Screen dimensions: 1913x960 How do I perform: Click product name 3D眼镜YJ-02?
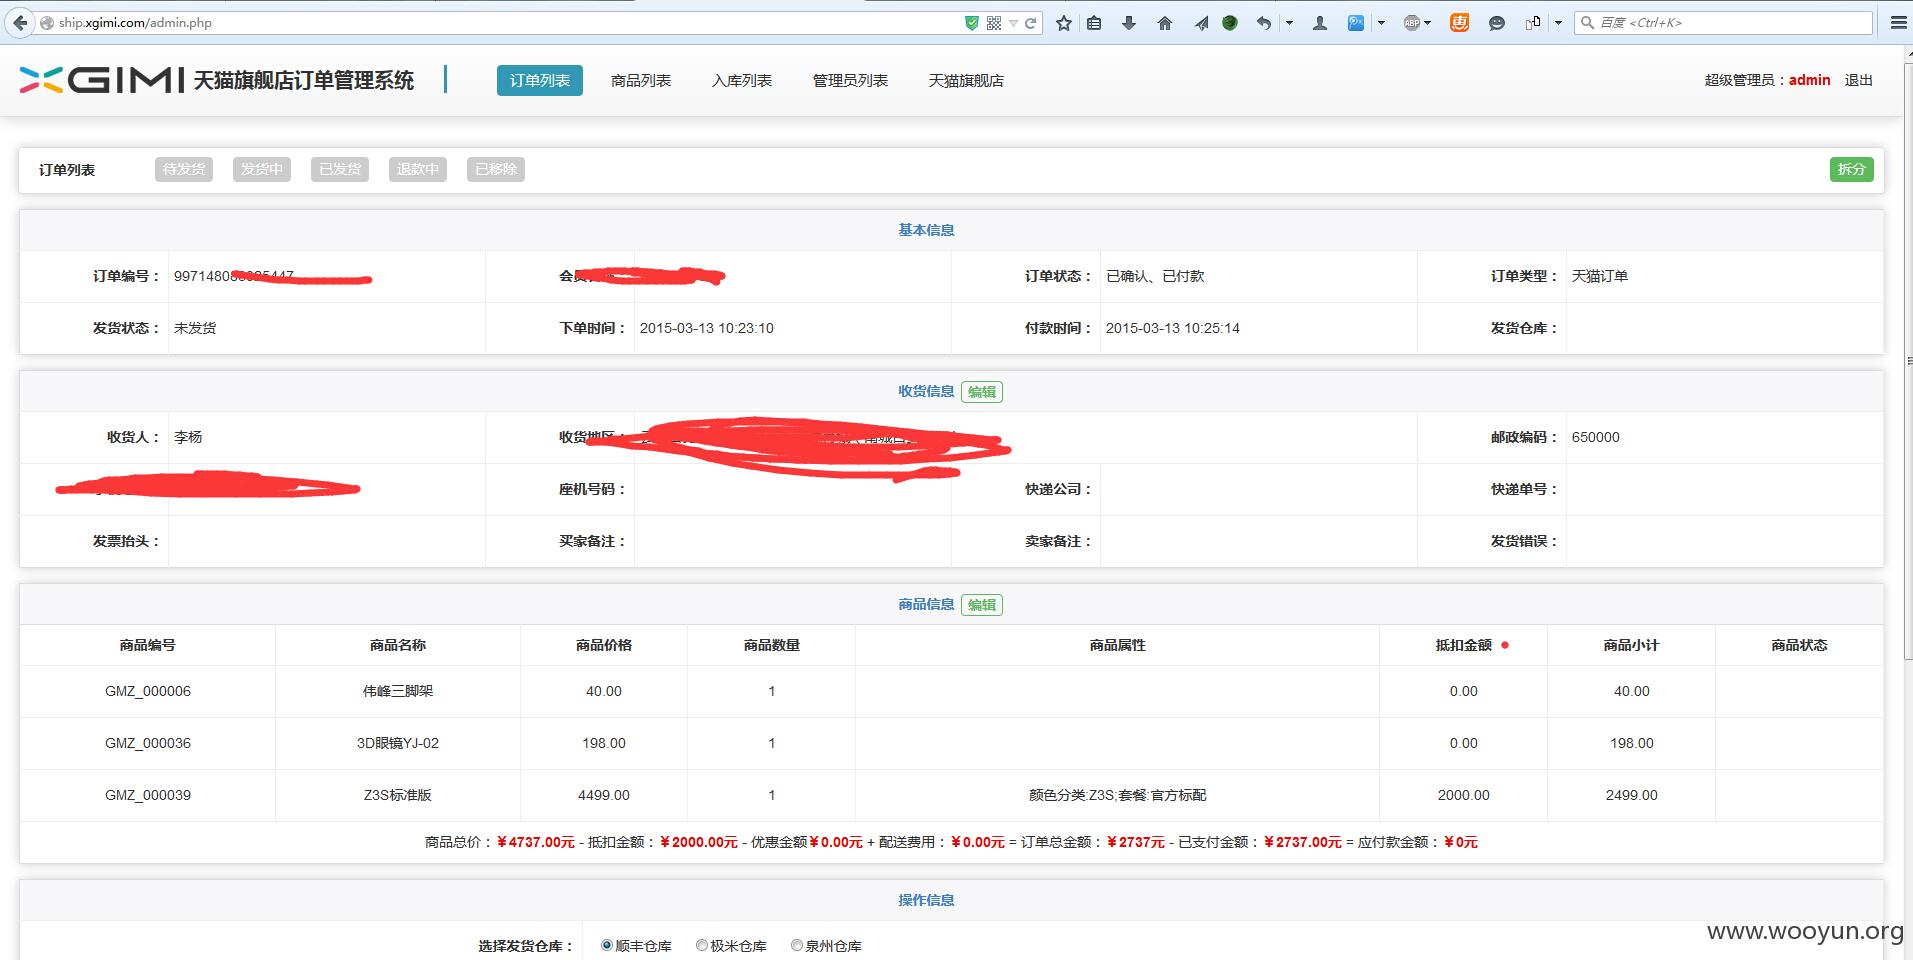[398, 743]
